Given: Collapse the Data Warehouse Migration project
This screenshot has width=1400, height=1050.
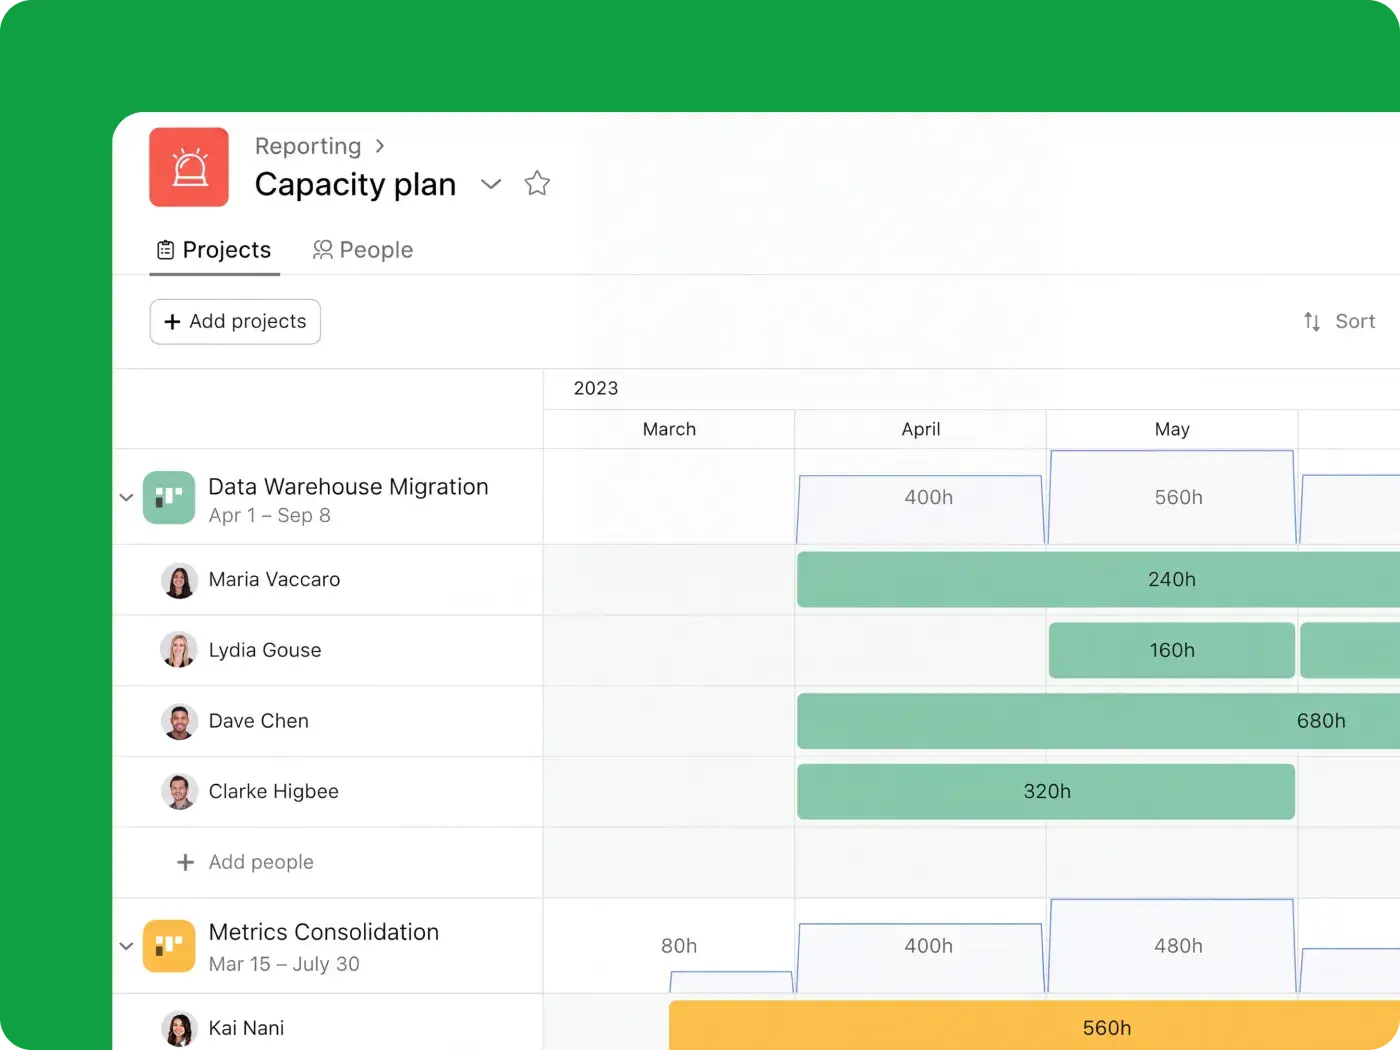Looking at the screenshot, I should tap(126, 497).
